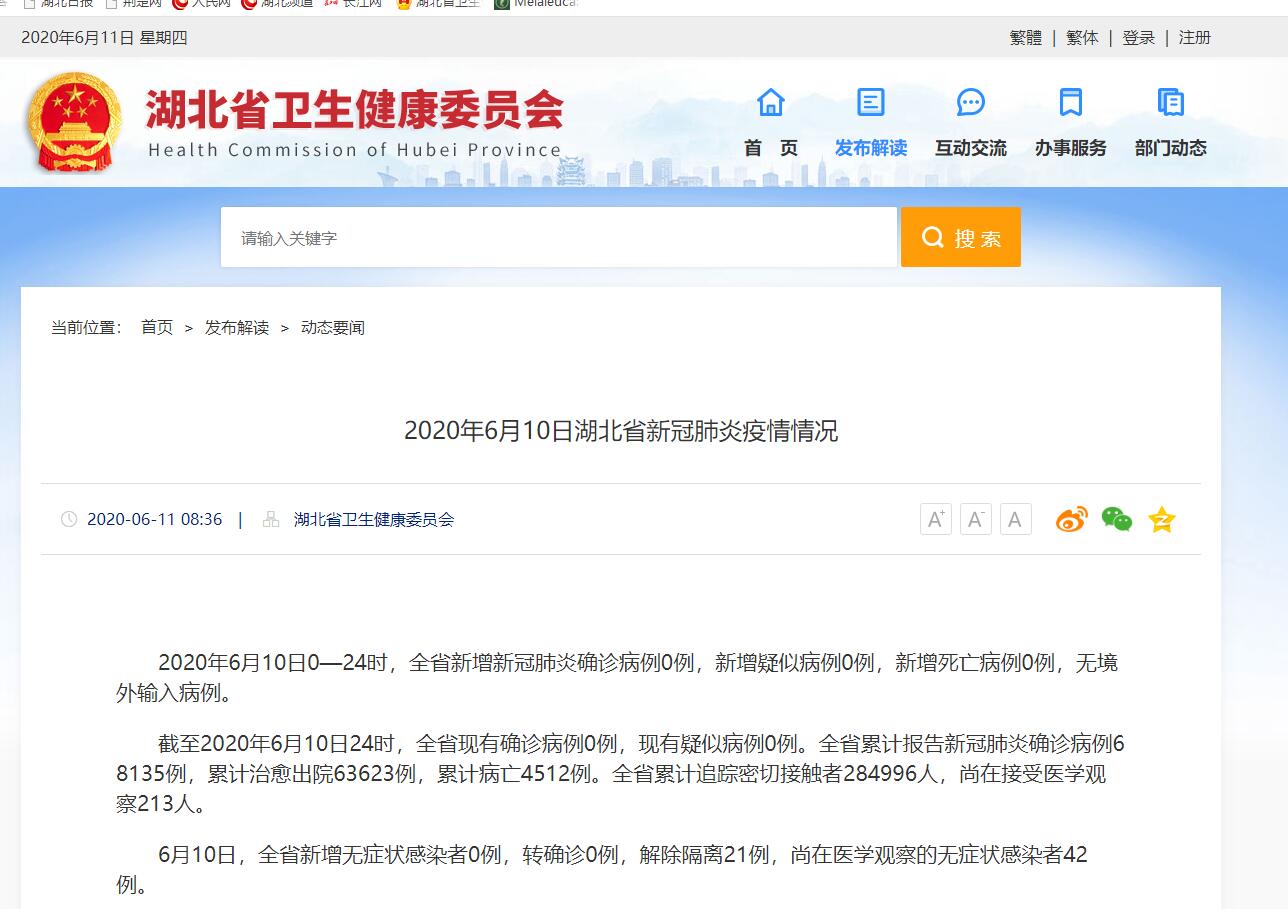
Task: Click the 登录 login link
Action: [x=1138, y=38]
